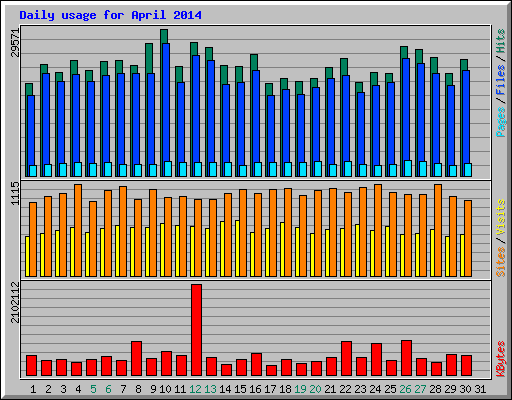Click the day 1 label on the x-axis
Image resolution: width=512 pixels, height=400 pixels.
pos(33,389)
